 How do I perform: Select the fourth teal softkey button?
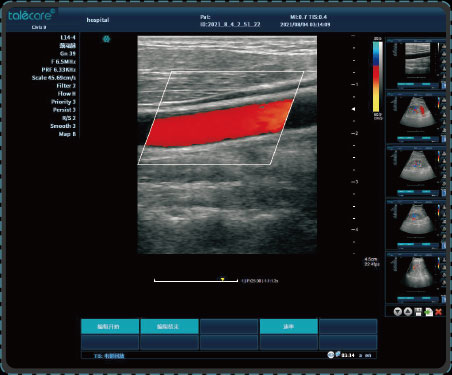click(289, 327)
